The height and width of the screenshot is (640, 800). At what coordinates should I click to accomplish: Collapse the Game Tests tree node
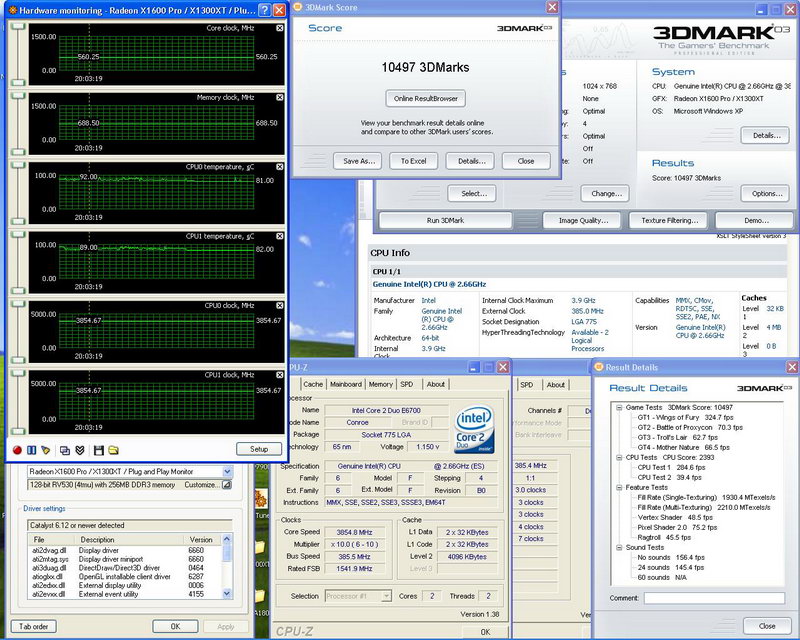coord(619,407)
